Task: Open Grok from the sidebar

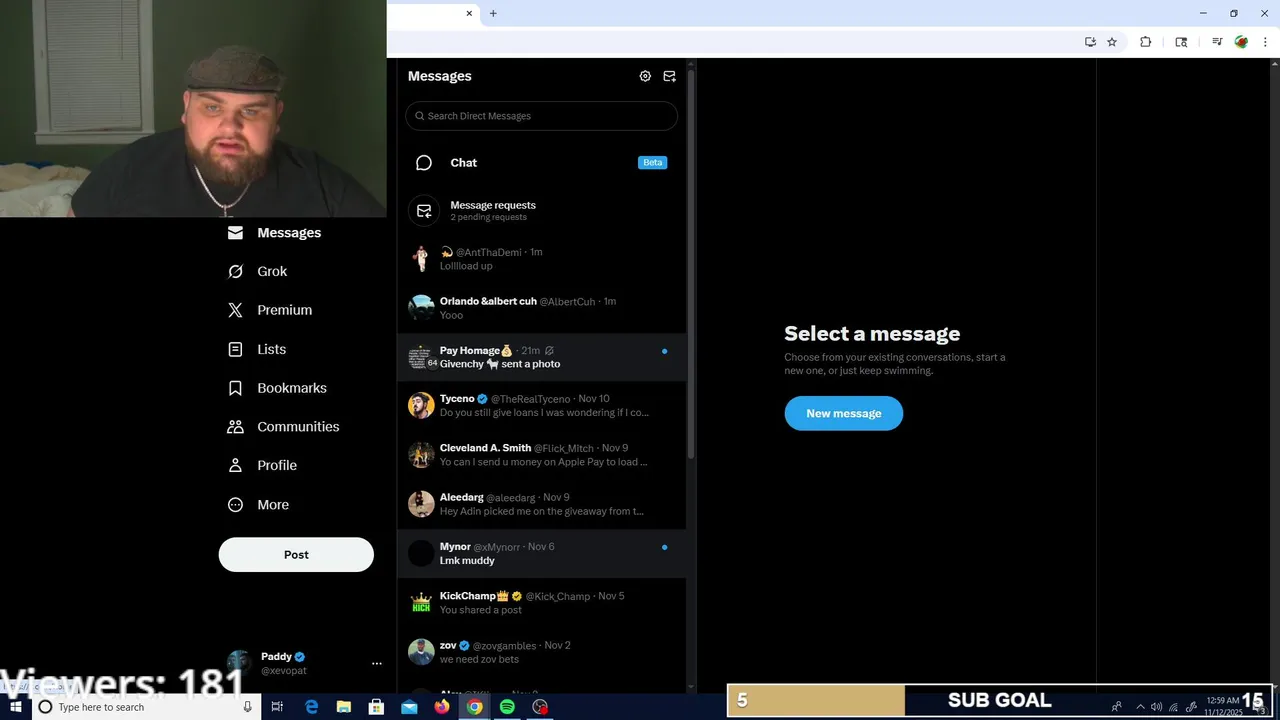Action: [258, 271]
